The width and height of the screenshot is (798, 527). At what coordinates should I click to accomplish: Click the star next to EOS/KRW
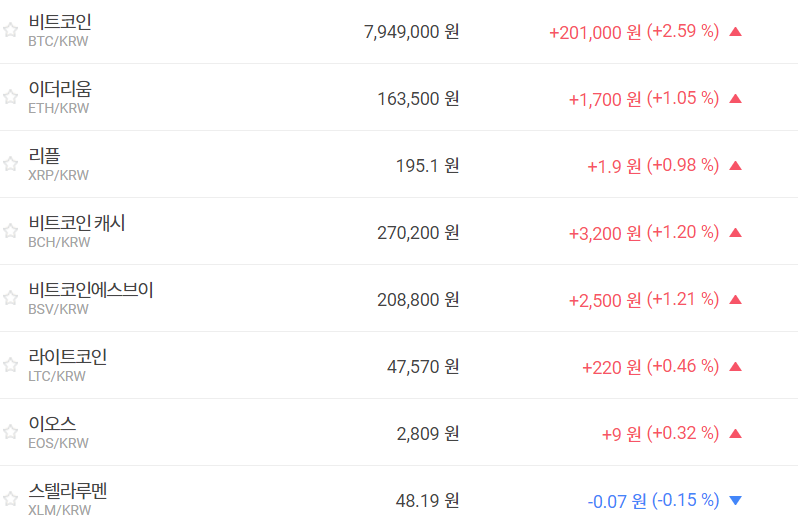[x=10, y=432]
